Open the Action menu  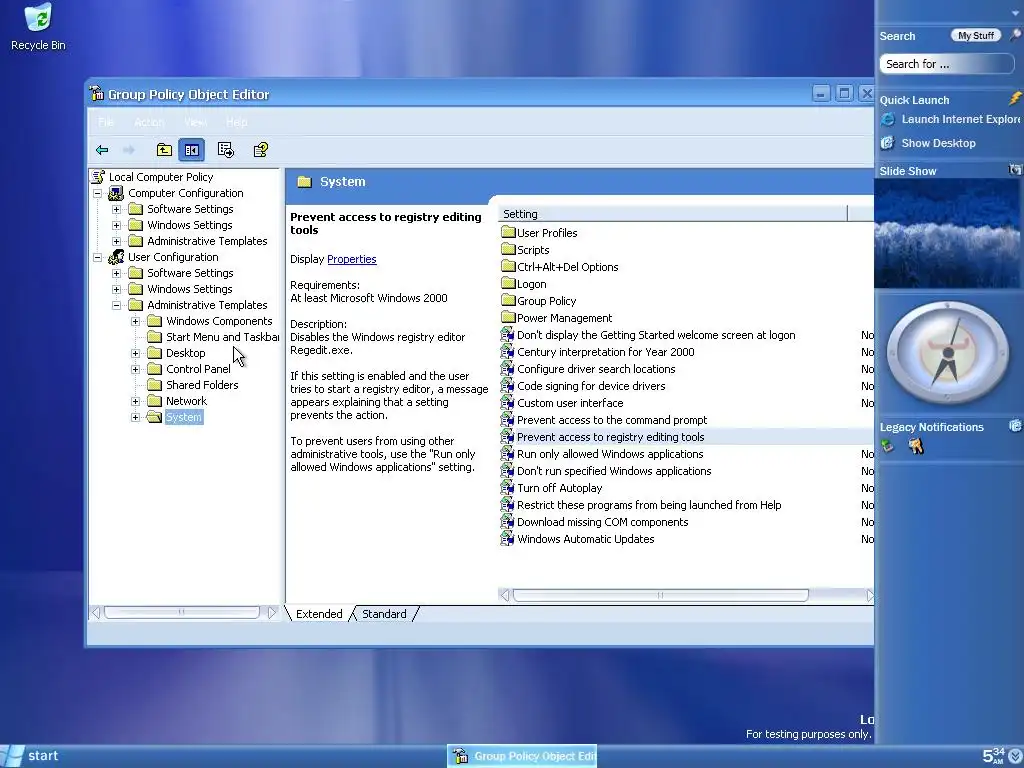point(149,122)
